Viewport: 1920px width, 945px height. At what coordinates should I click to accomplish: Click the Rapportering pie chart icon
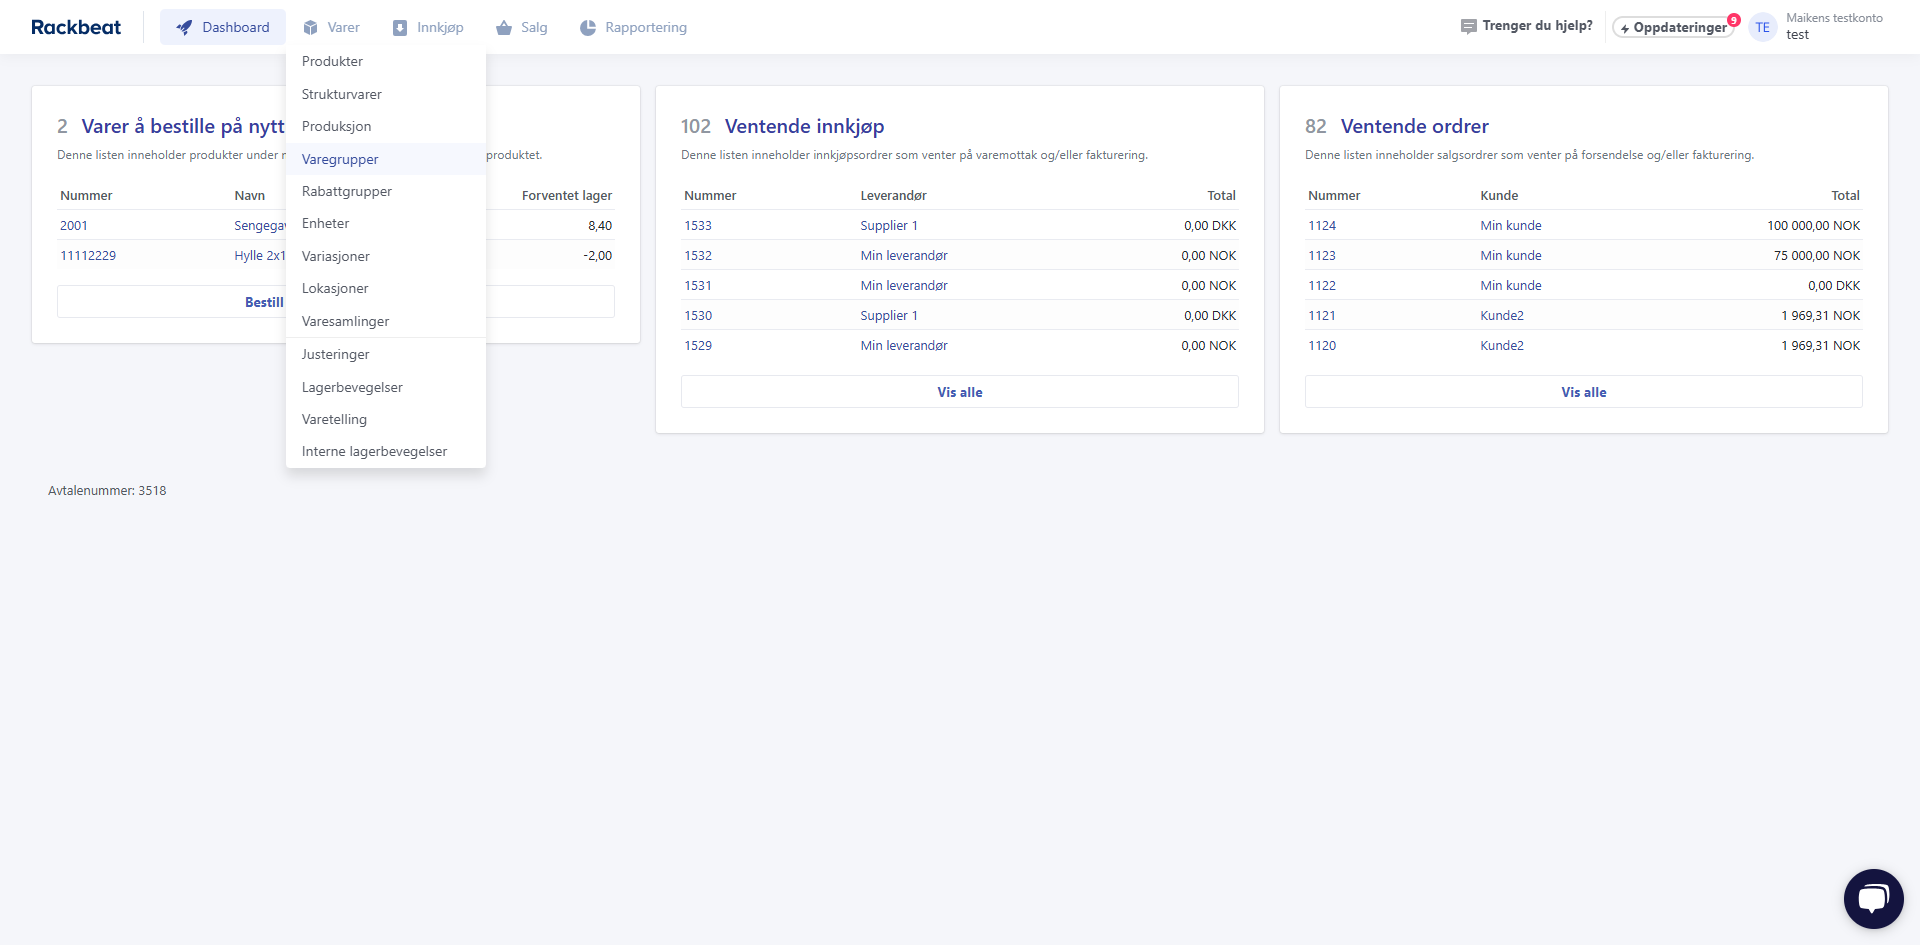click(x=588, y=28)
